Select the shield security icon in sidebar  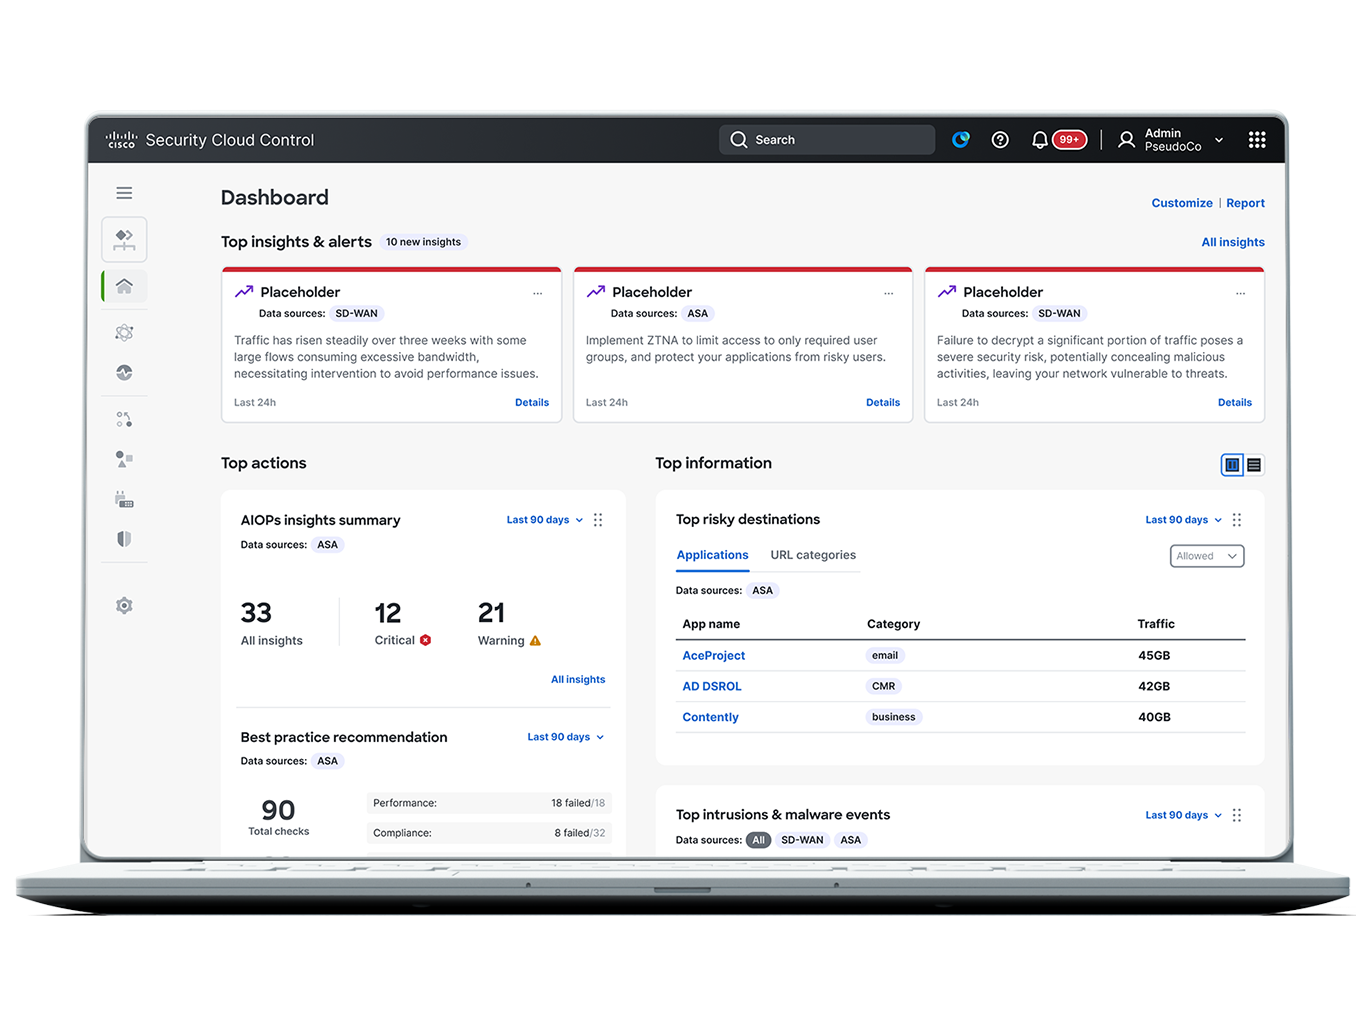(124, 539)
